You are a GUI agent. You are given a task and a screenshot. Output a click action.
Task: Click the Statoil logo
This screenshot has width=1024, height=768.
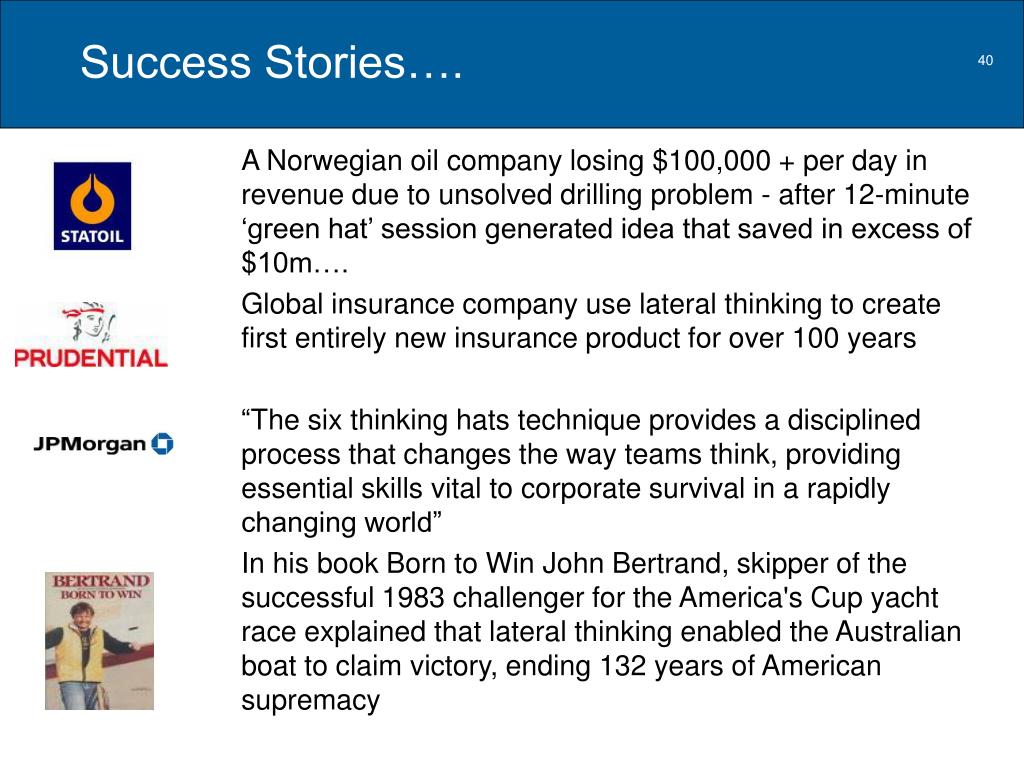pyautogui.click(x=92, y=206)
